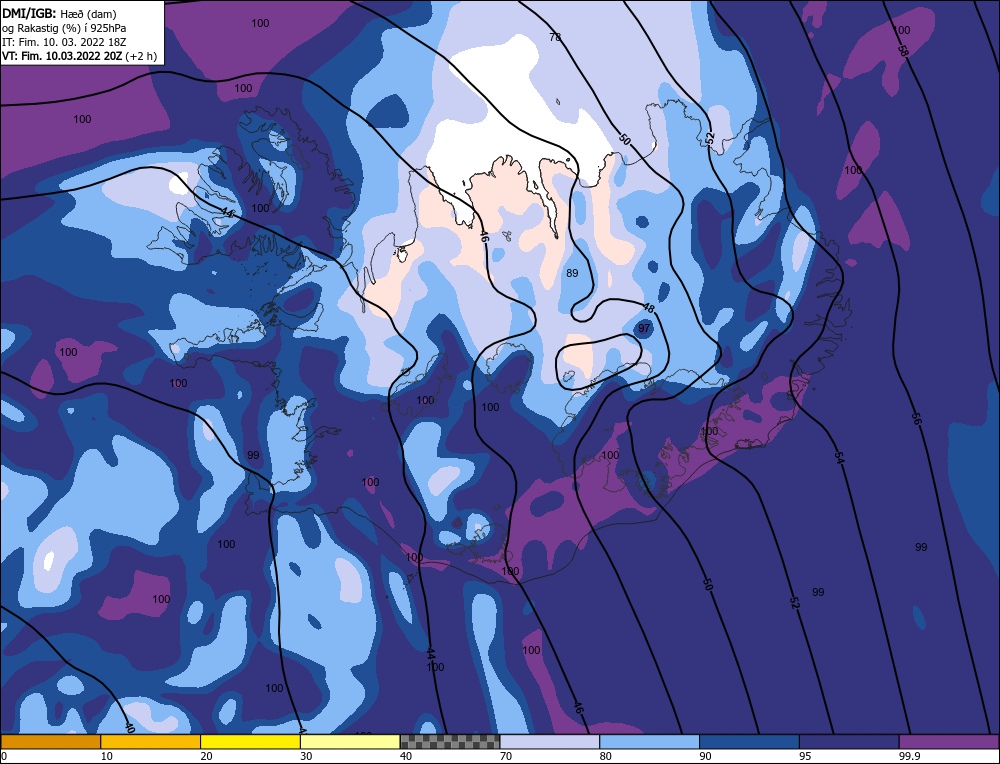Click the 'IT: Fim. 10. 03. 2022 18Z' line
The height and width of the screenshot is (764, 1000).
(x=64, y=42)
